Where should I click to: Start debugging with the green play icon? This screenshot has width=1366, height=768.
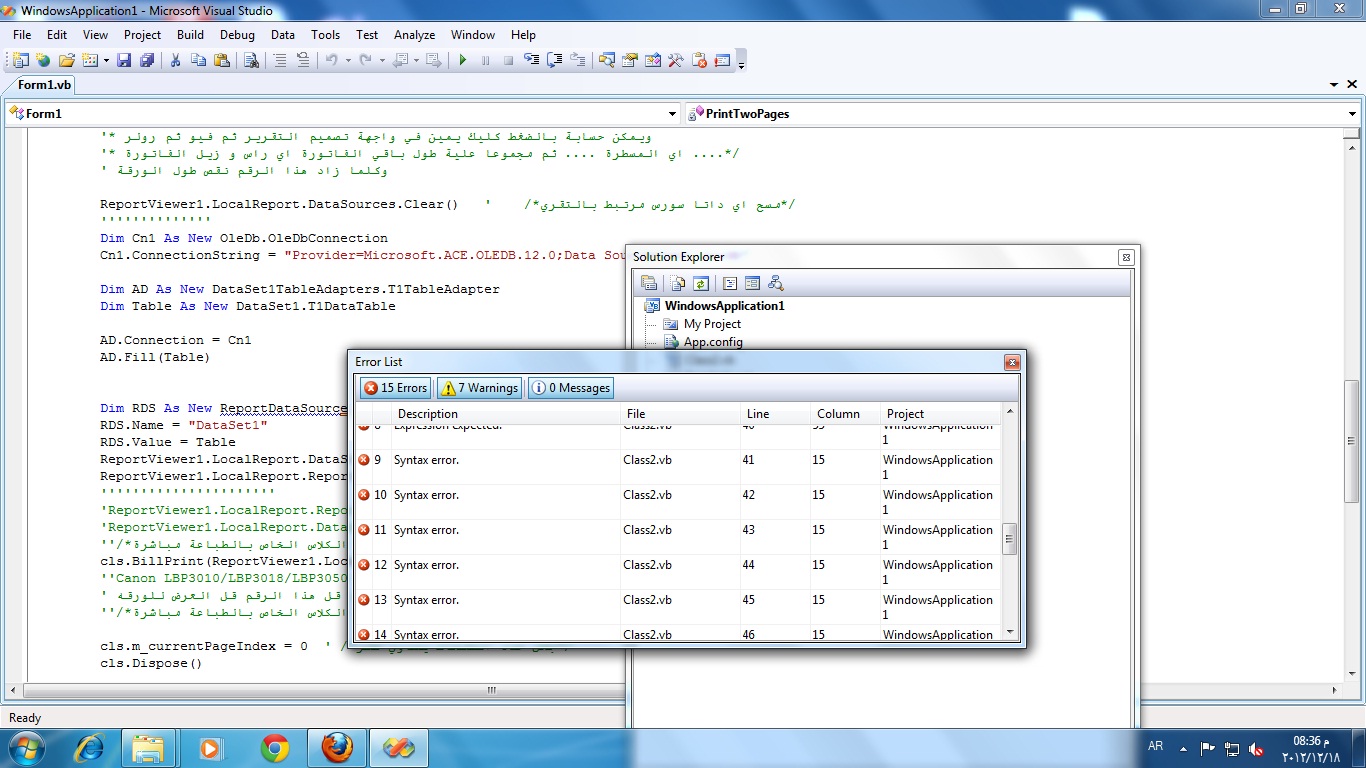point(463,61)
